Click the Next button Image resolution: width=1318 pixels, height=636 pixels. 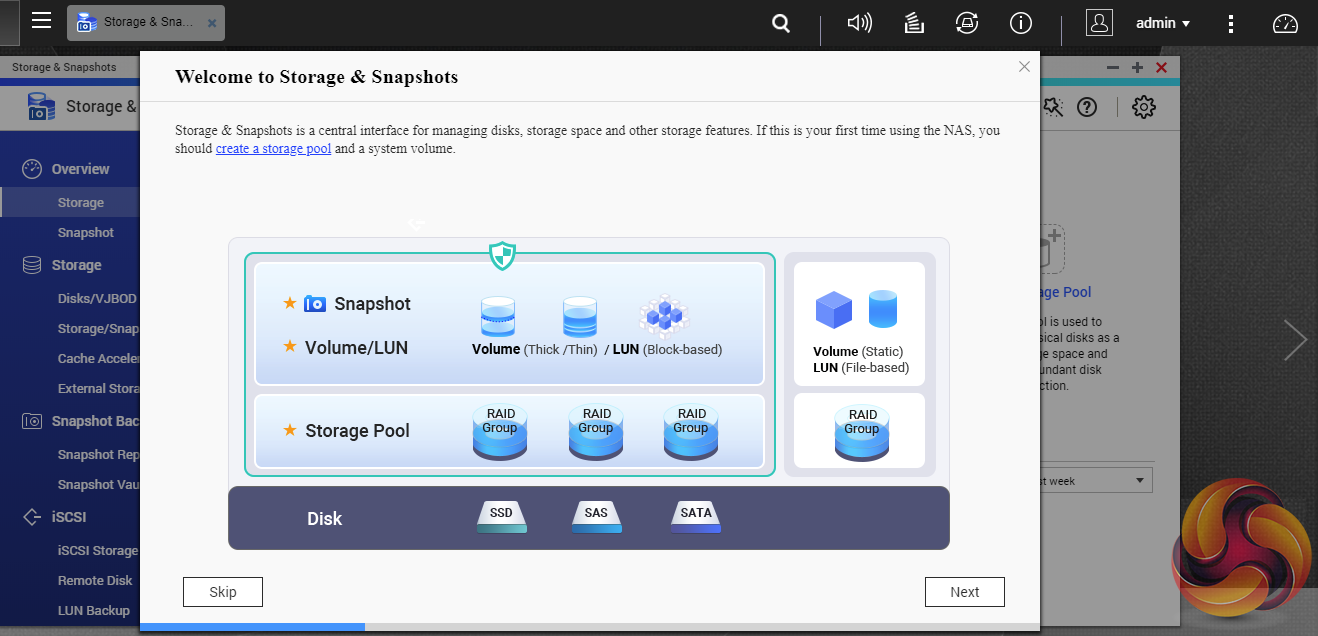(964, 592)
